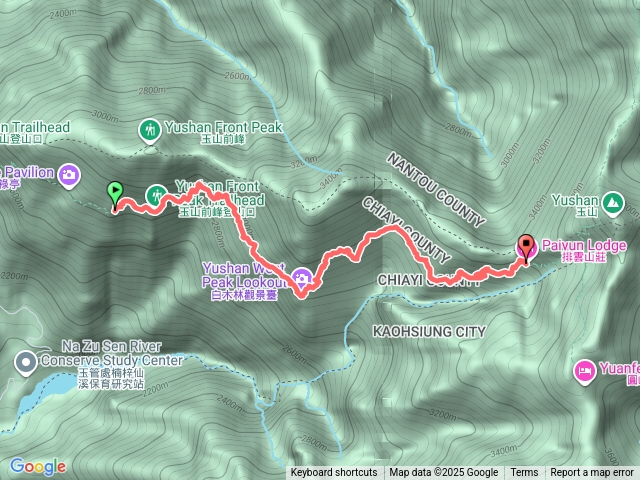Viewport: 640px width, 480px height.
Task: Open the Google logo link
Action: (x=38, y=467)
